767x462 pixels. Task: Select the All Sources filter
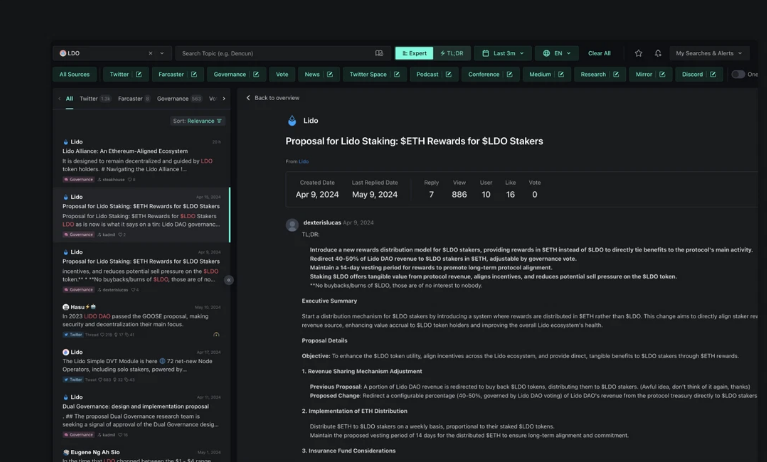75,74
